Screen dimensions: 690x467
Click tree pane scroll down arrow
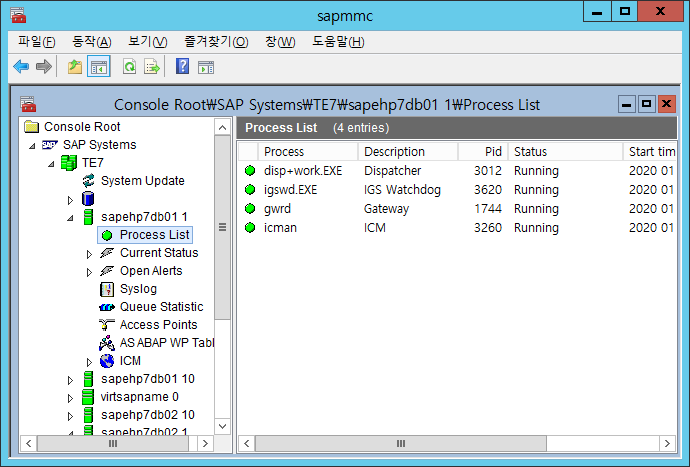pyautogui.click(x=223, y=426)
